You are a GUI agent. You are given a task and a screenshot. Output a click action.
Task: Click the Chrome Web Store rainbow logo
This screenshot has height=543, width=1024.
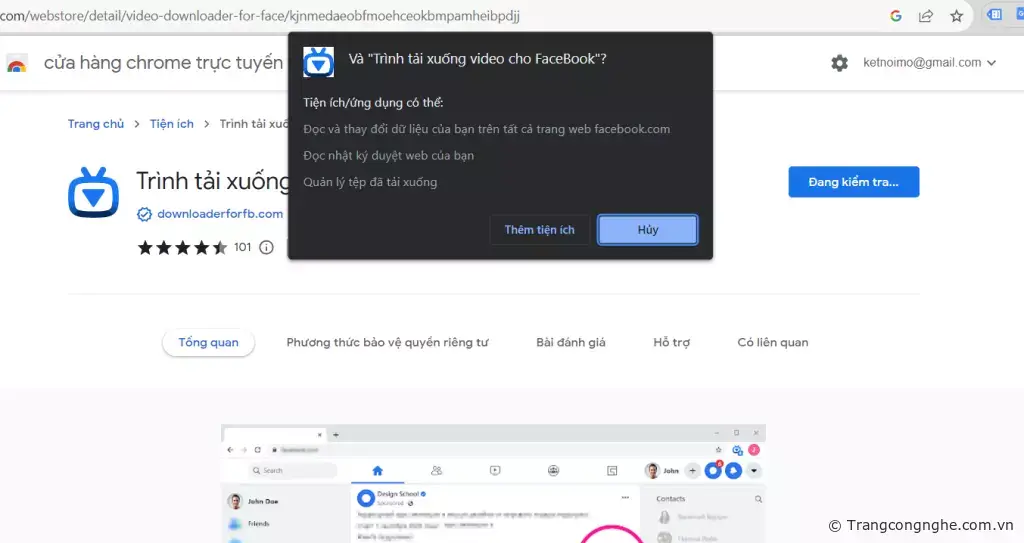[17, 64]
